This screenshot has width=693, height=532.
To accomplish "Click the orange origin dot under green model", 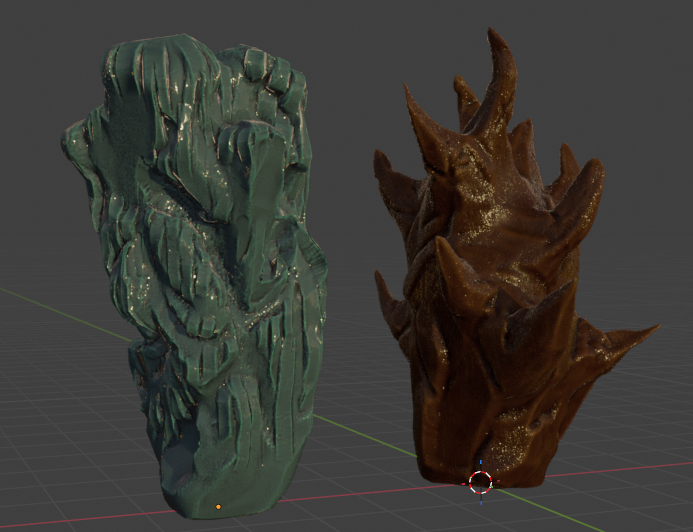I will [218, 507].
